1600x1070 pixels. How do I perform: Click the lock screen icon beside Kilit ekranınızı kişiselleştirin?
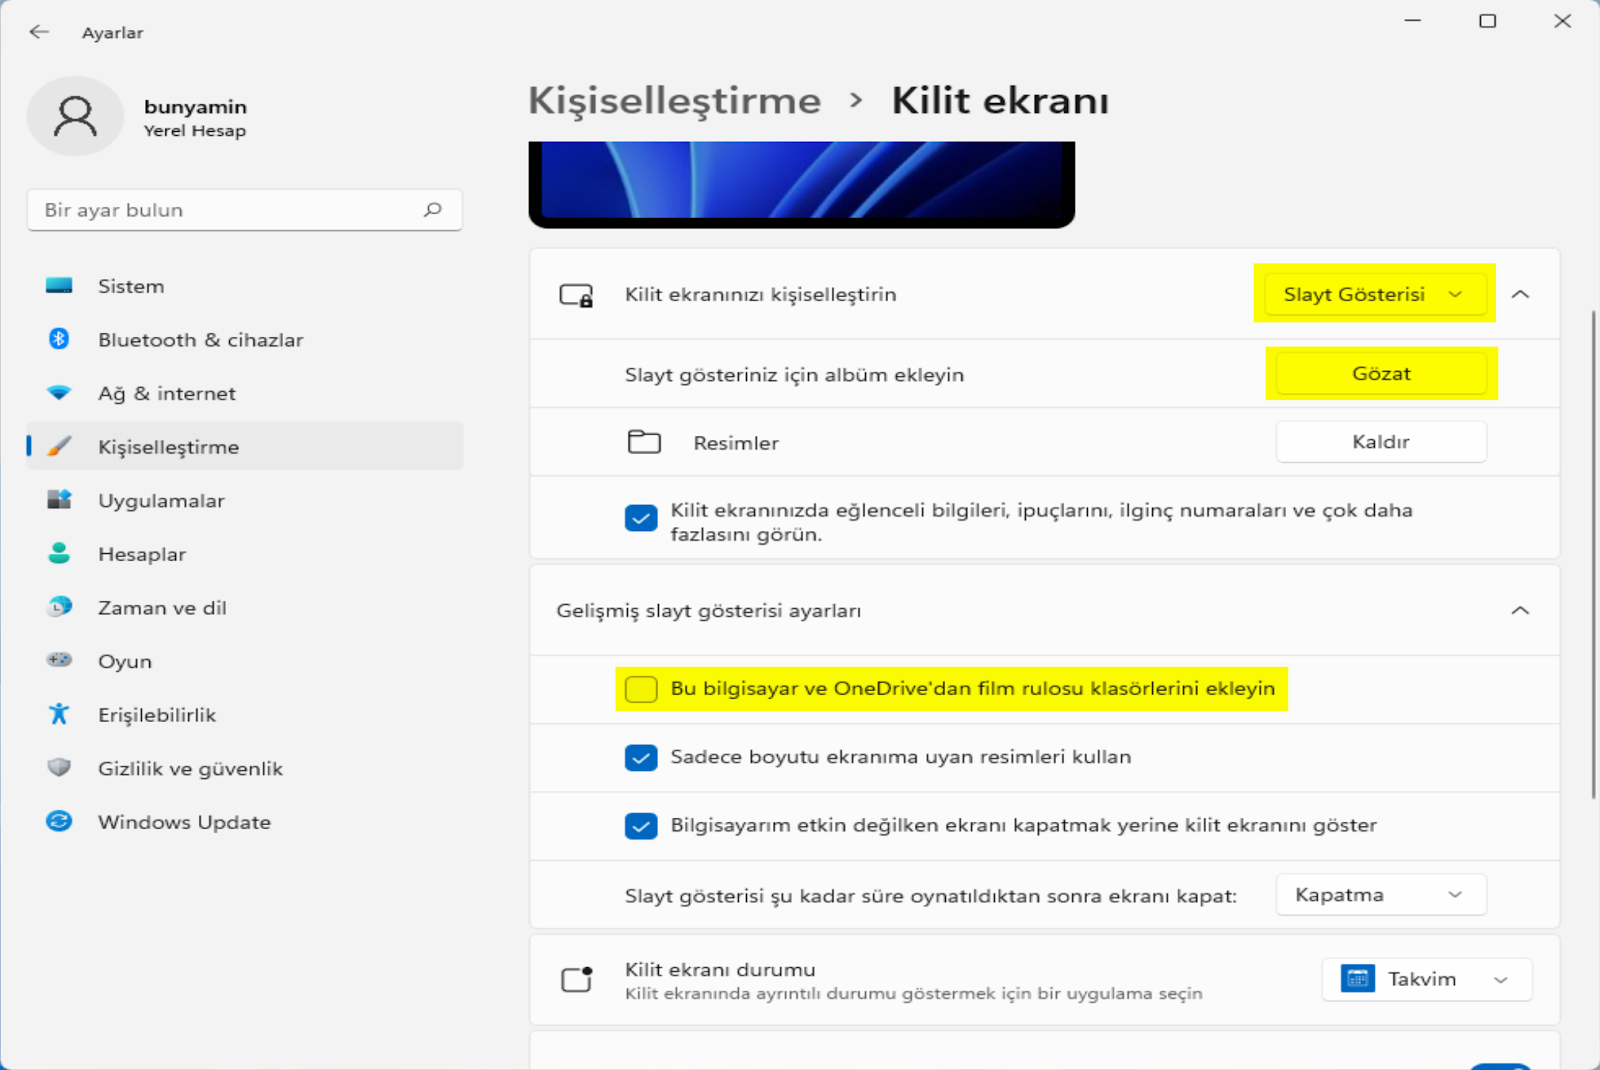[576, 295]
